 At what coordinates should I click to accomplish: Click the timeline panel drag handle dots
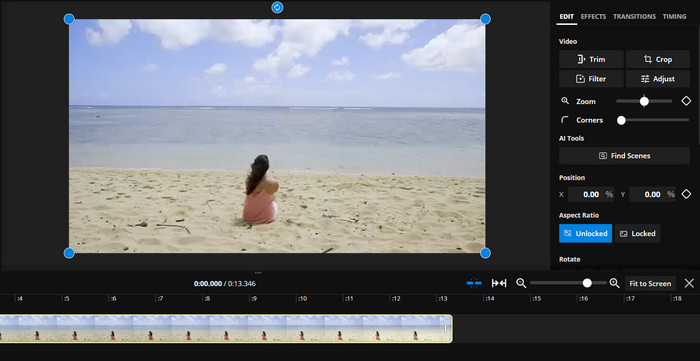pyautogui.click(x=258, y=272)
